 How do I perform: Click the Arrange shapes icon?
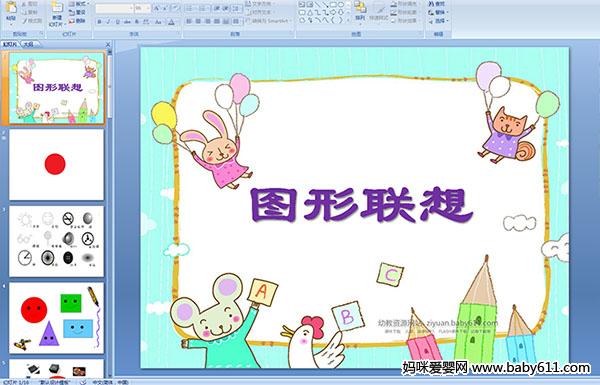click(x=360, y=8)
